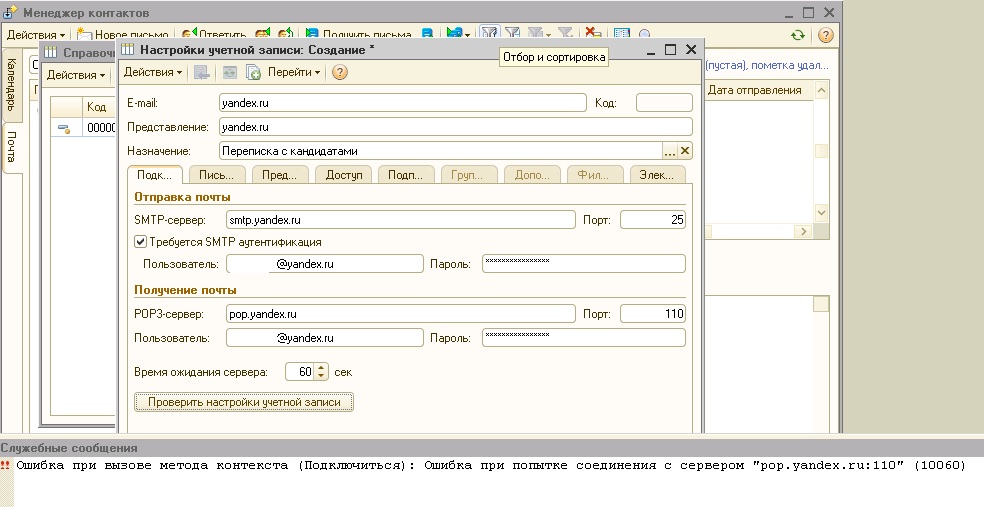
Task: Click the POP3 Пользователь field
Action: (x=324, y=338)
